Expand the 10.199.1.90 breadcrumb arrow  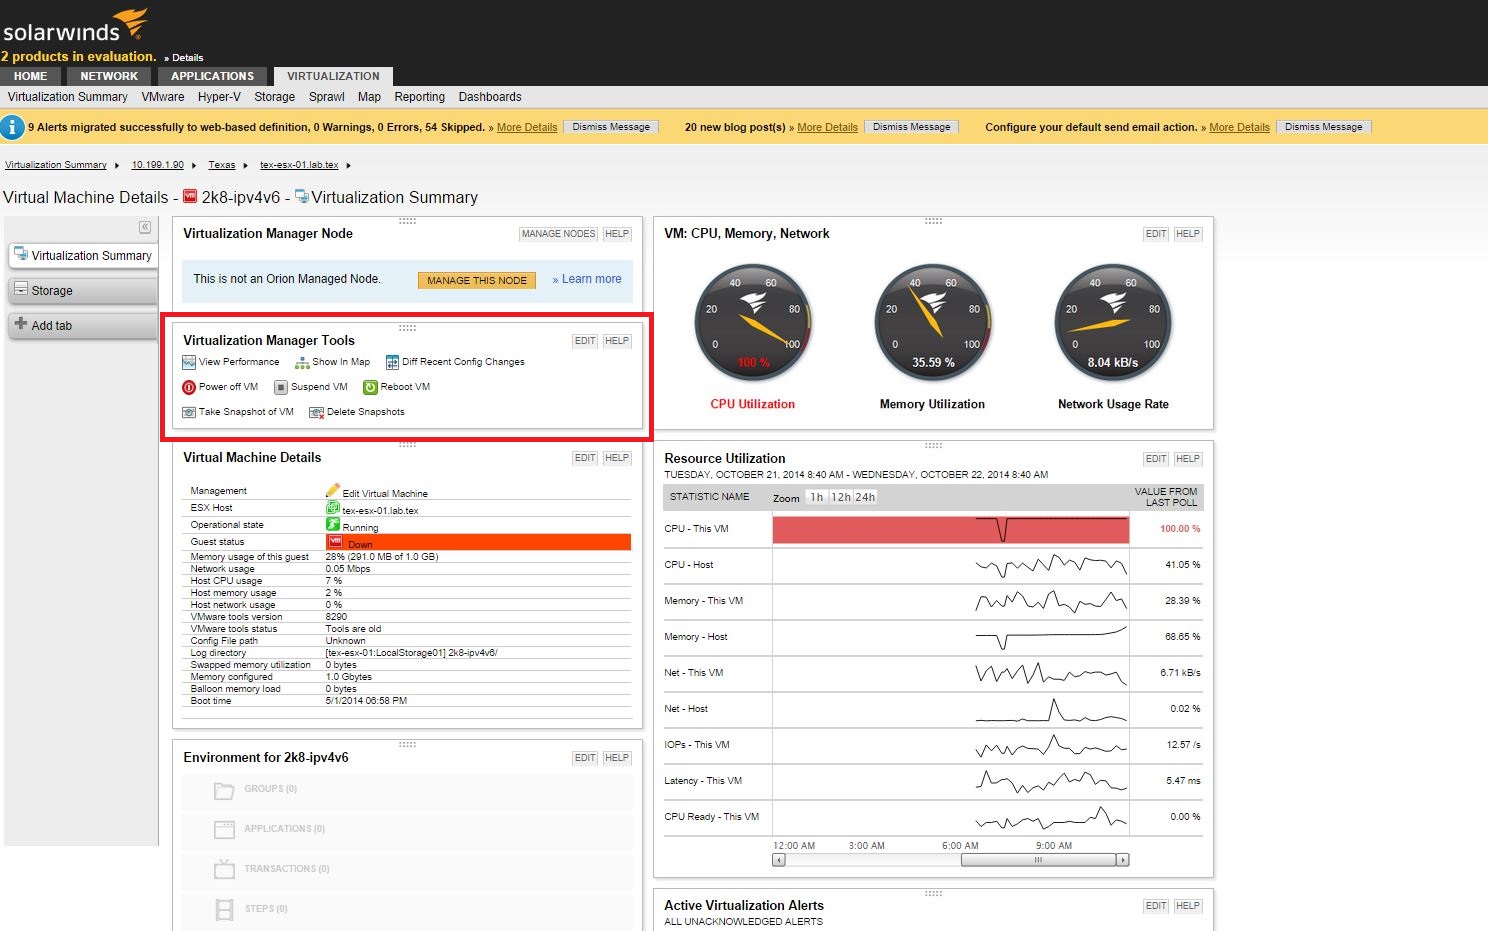tap(194, 166)
